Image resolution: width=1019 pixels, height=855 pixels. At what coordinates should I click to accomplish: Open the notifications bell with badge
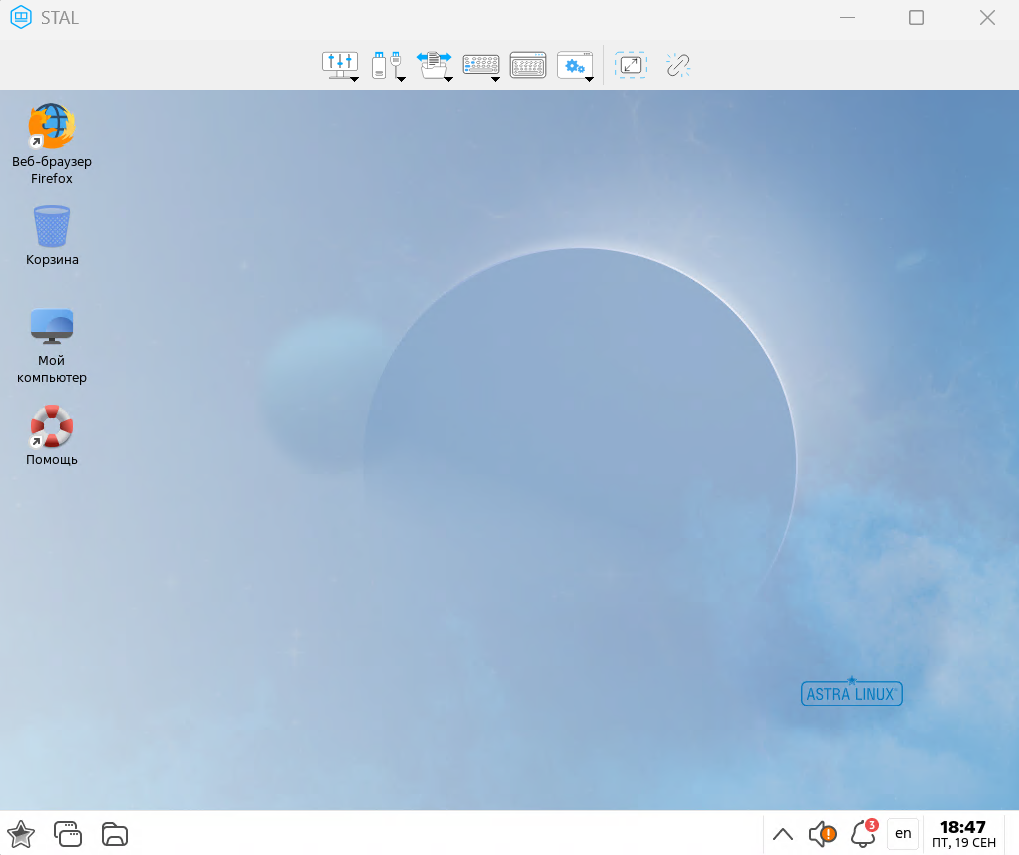coord(864,833)
